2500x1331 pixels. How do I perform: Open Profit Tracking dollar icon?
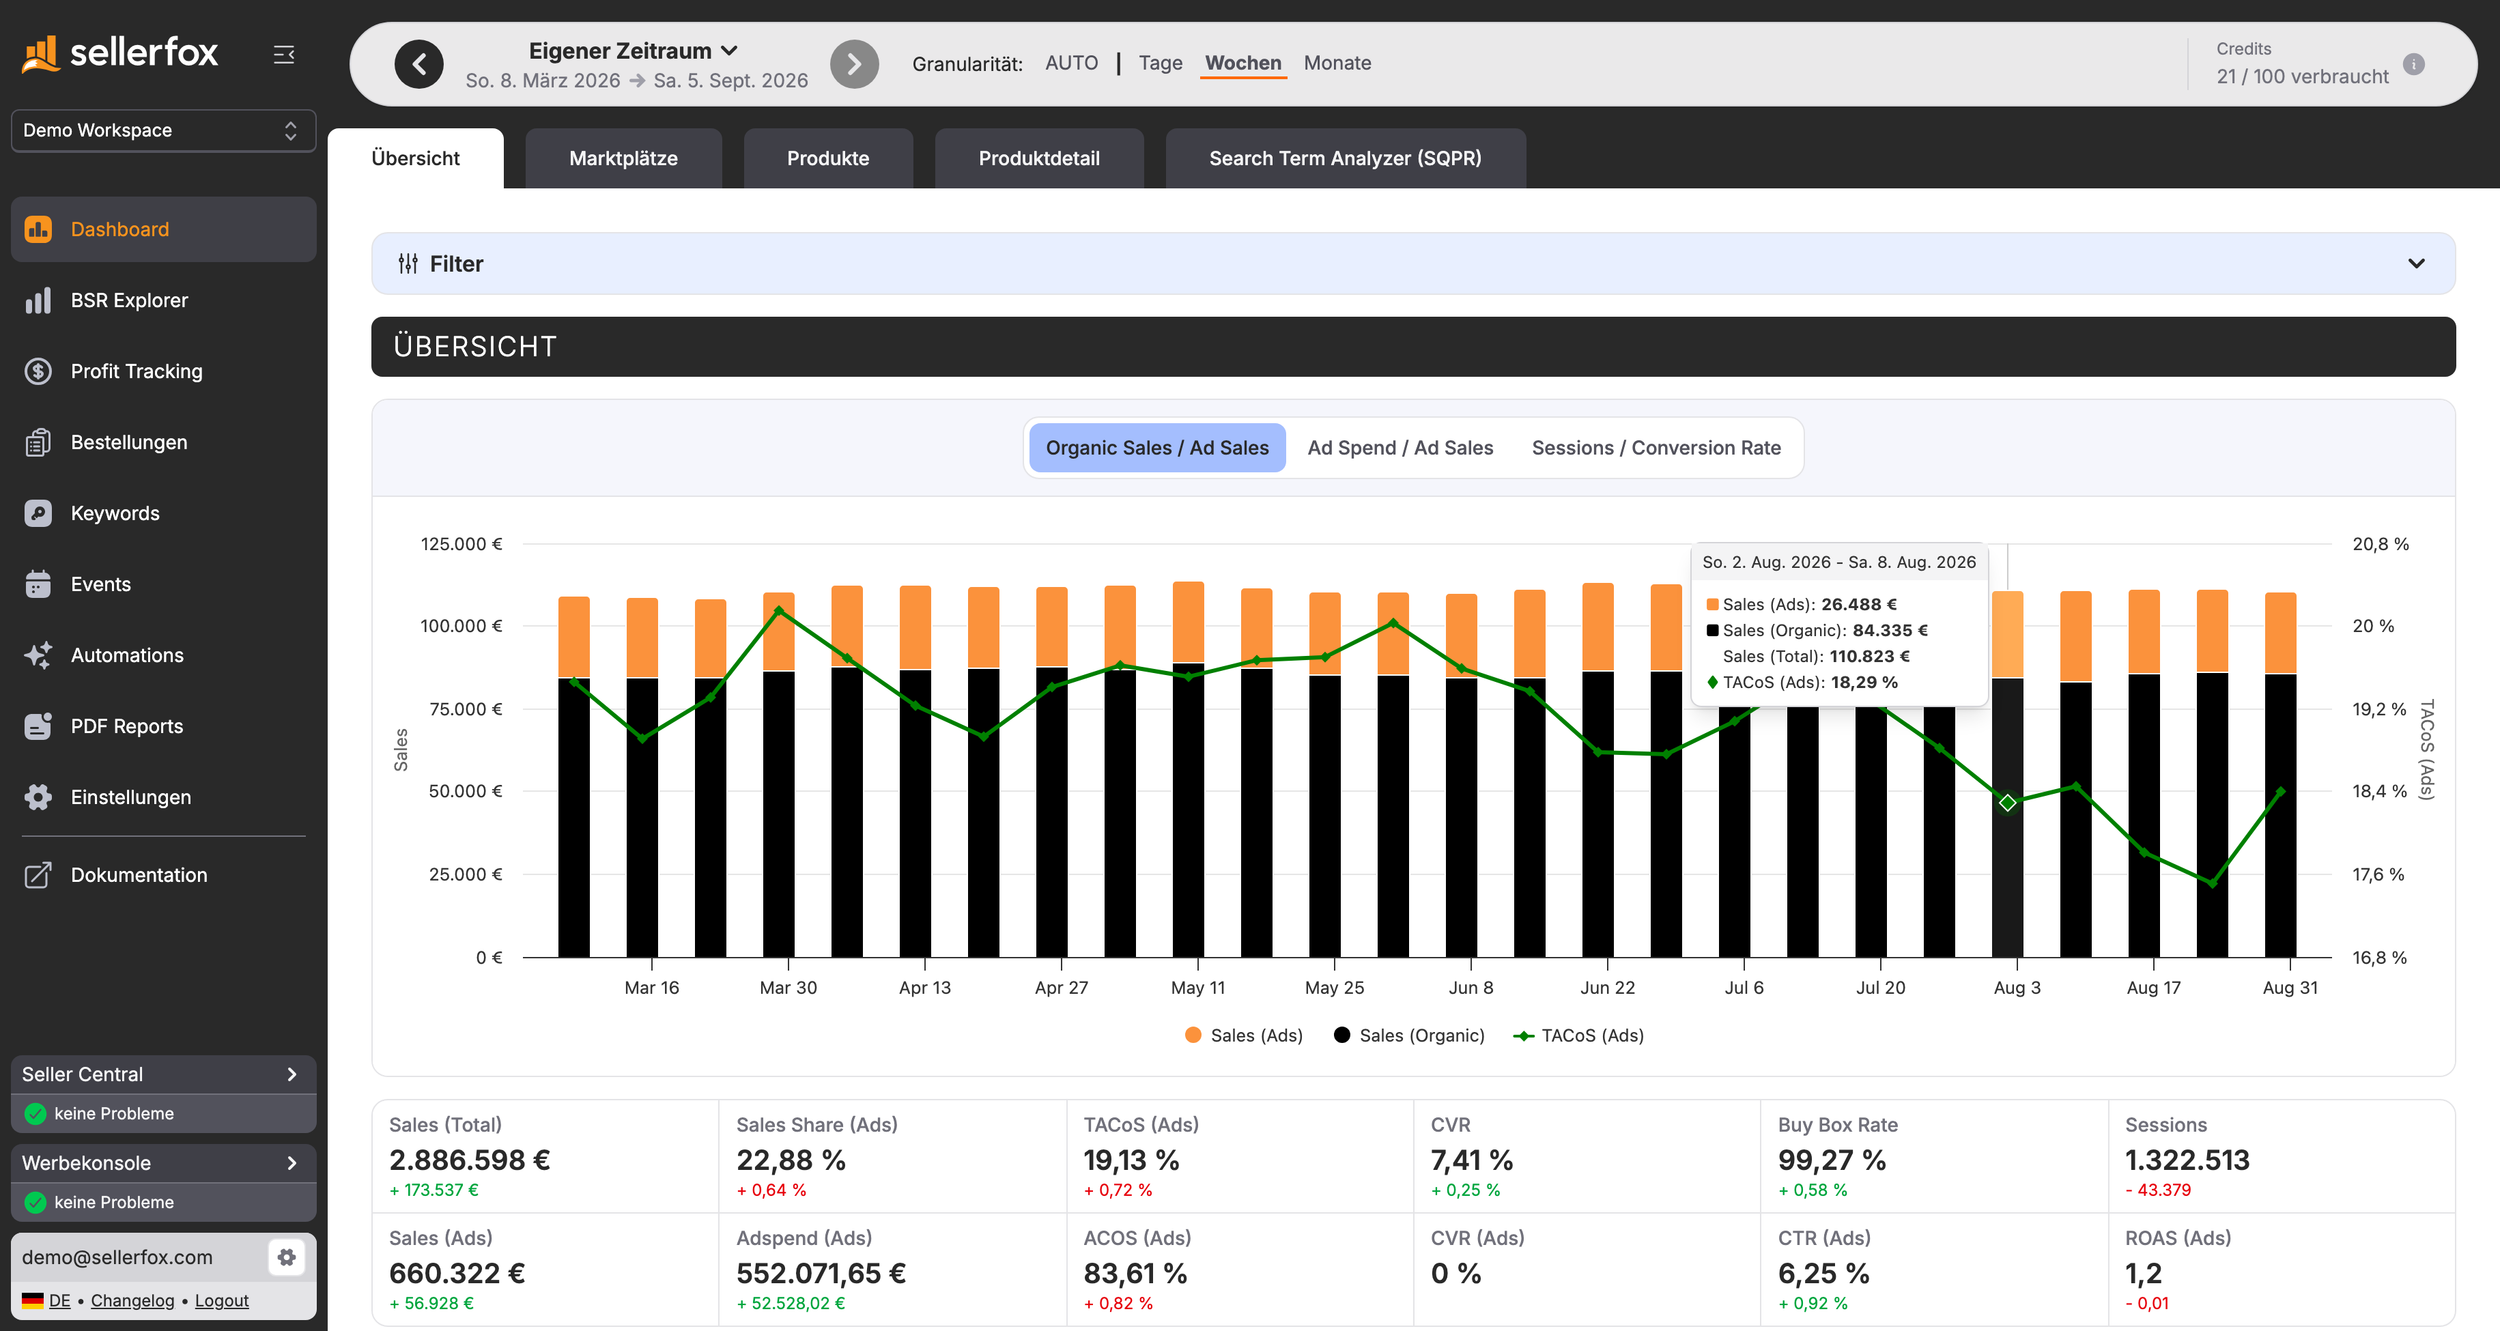pos(38,371)
